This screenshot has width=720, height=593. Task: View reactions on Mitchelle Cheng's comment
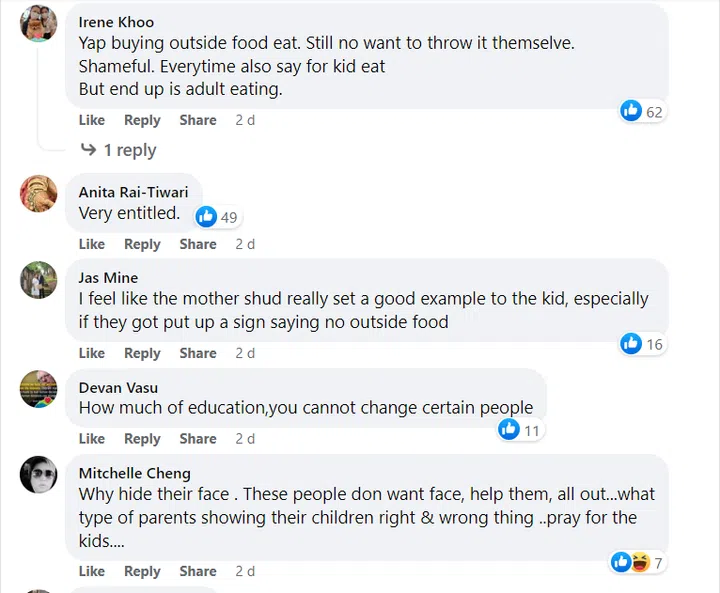point(630,562)
